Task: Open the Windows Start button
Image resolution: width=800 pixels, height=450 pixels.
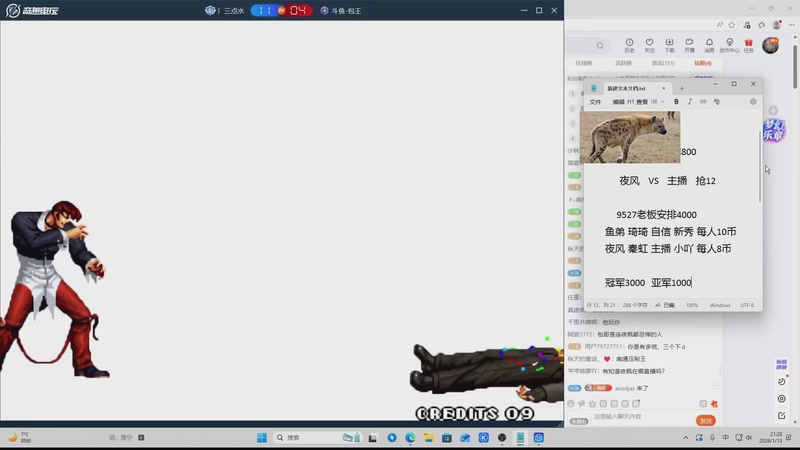Action: coord(262,438)
